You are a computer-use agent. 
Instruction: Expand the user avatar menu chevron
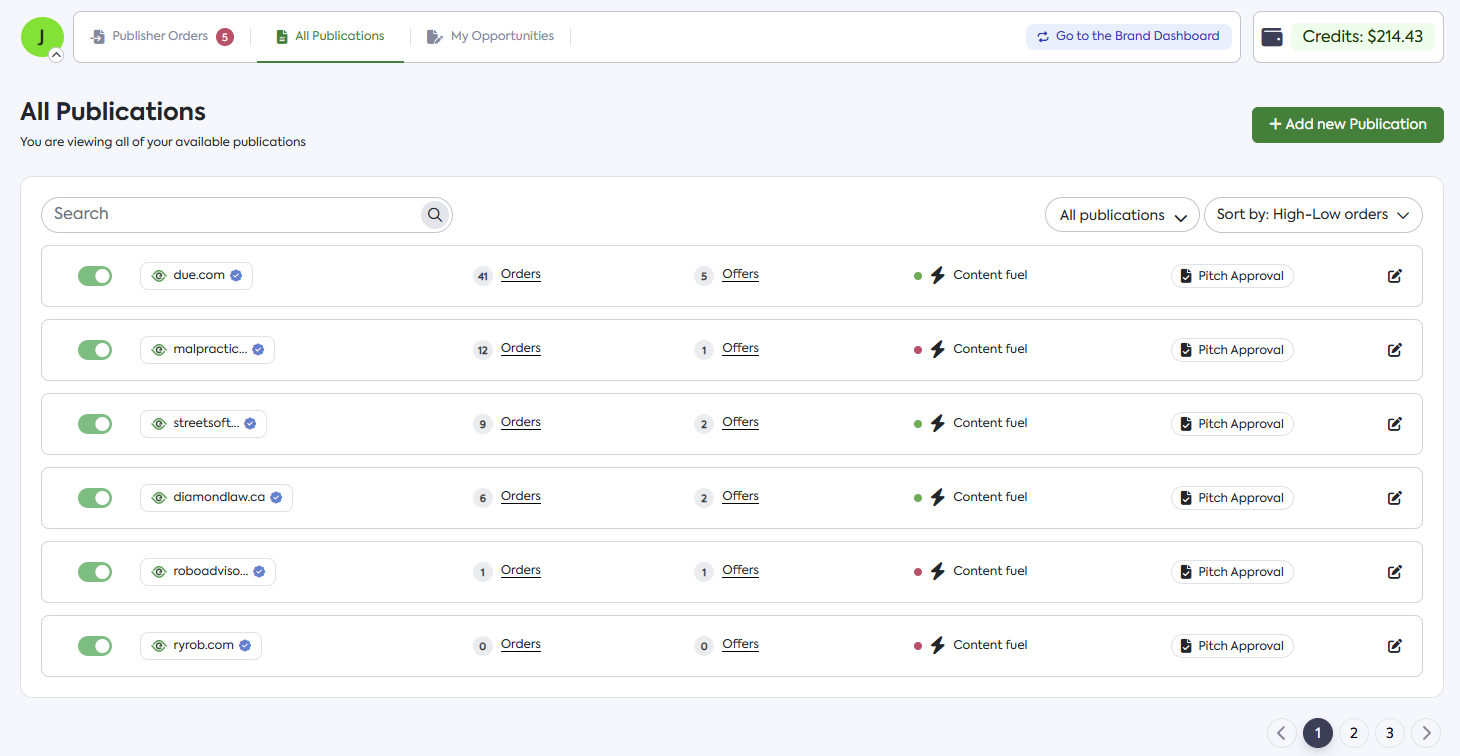(x=56, y=56)
